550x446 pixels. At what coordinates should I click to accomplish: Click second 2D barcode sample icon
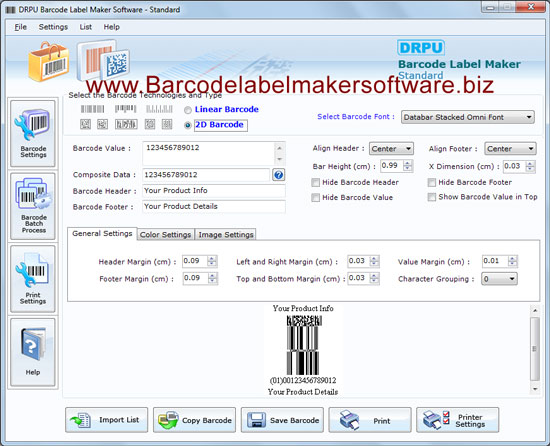pos(102,124)
